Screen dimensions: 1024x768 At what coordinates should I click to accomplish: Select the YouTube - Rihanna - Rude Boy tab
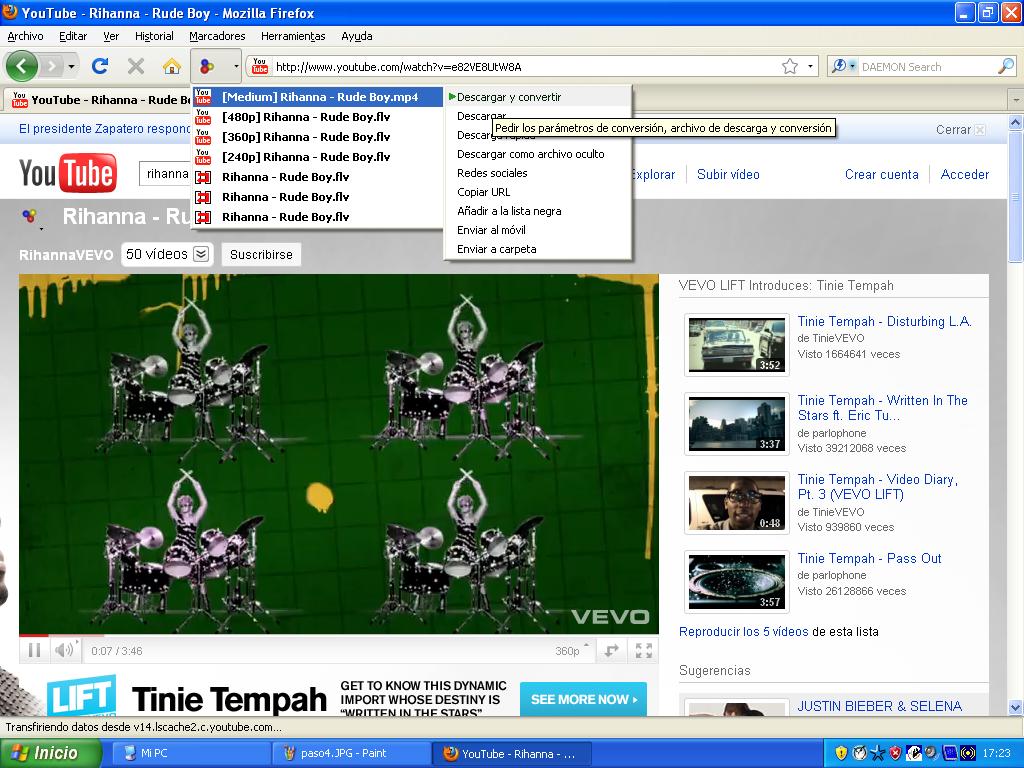(x=98, y=100)
